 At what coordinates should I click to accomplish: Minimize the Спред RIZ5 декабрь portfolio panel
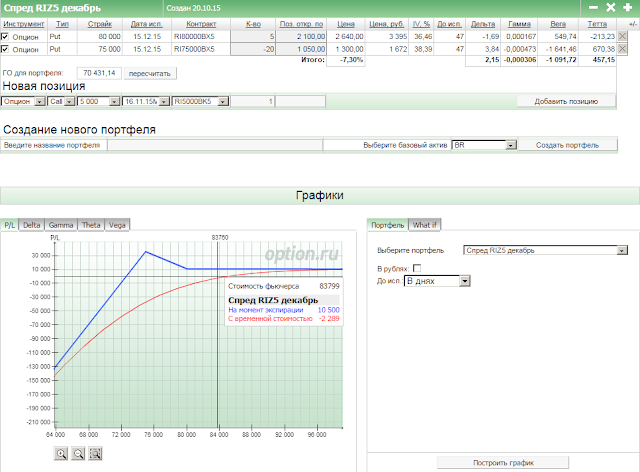[593, 7]
